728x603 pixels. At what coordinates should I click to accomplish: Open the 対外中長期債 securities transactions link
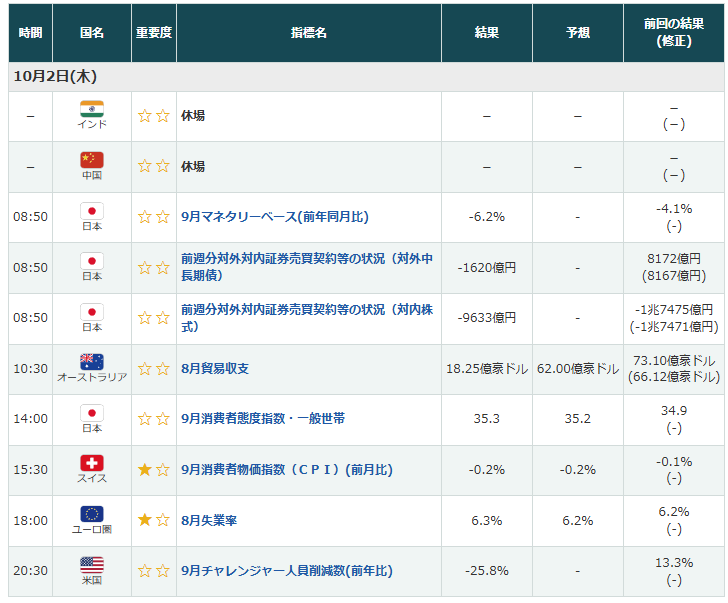[307, 267]
